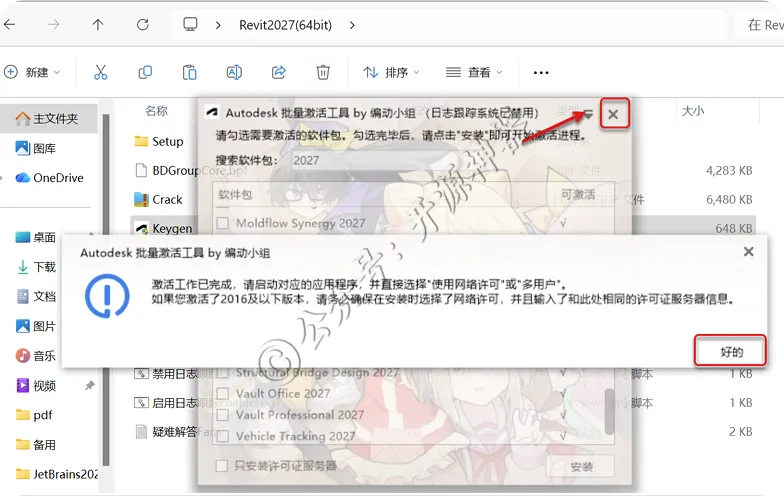Open 图库 gallery in the sidebar
Screen dimensions: 784x496
(x=36, y=148)
